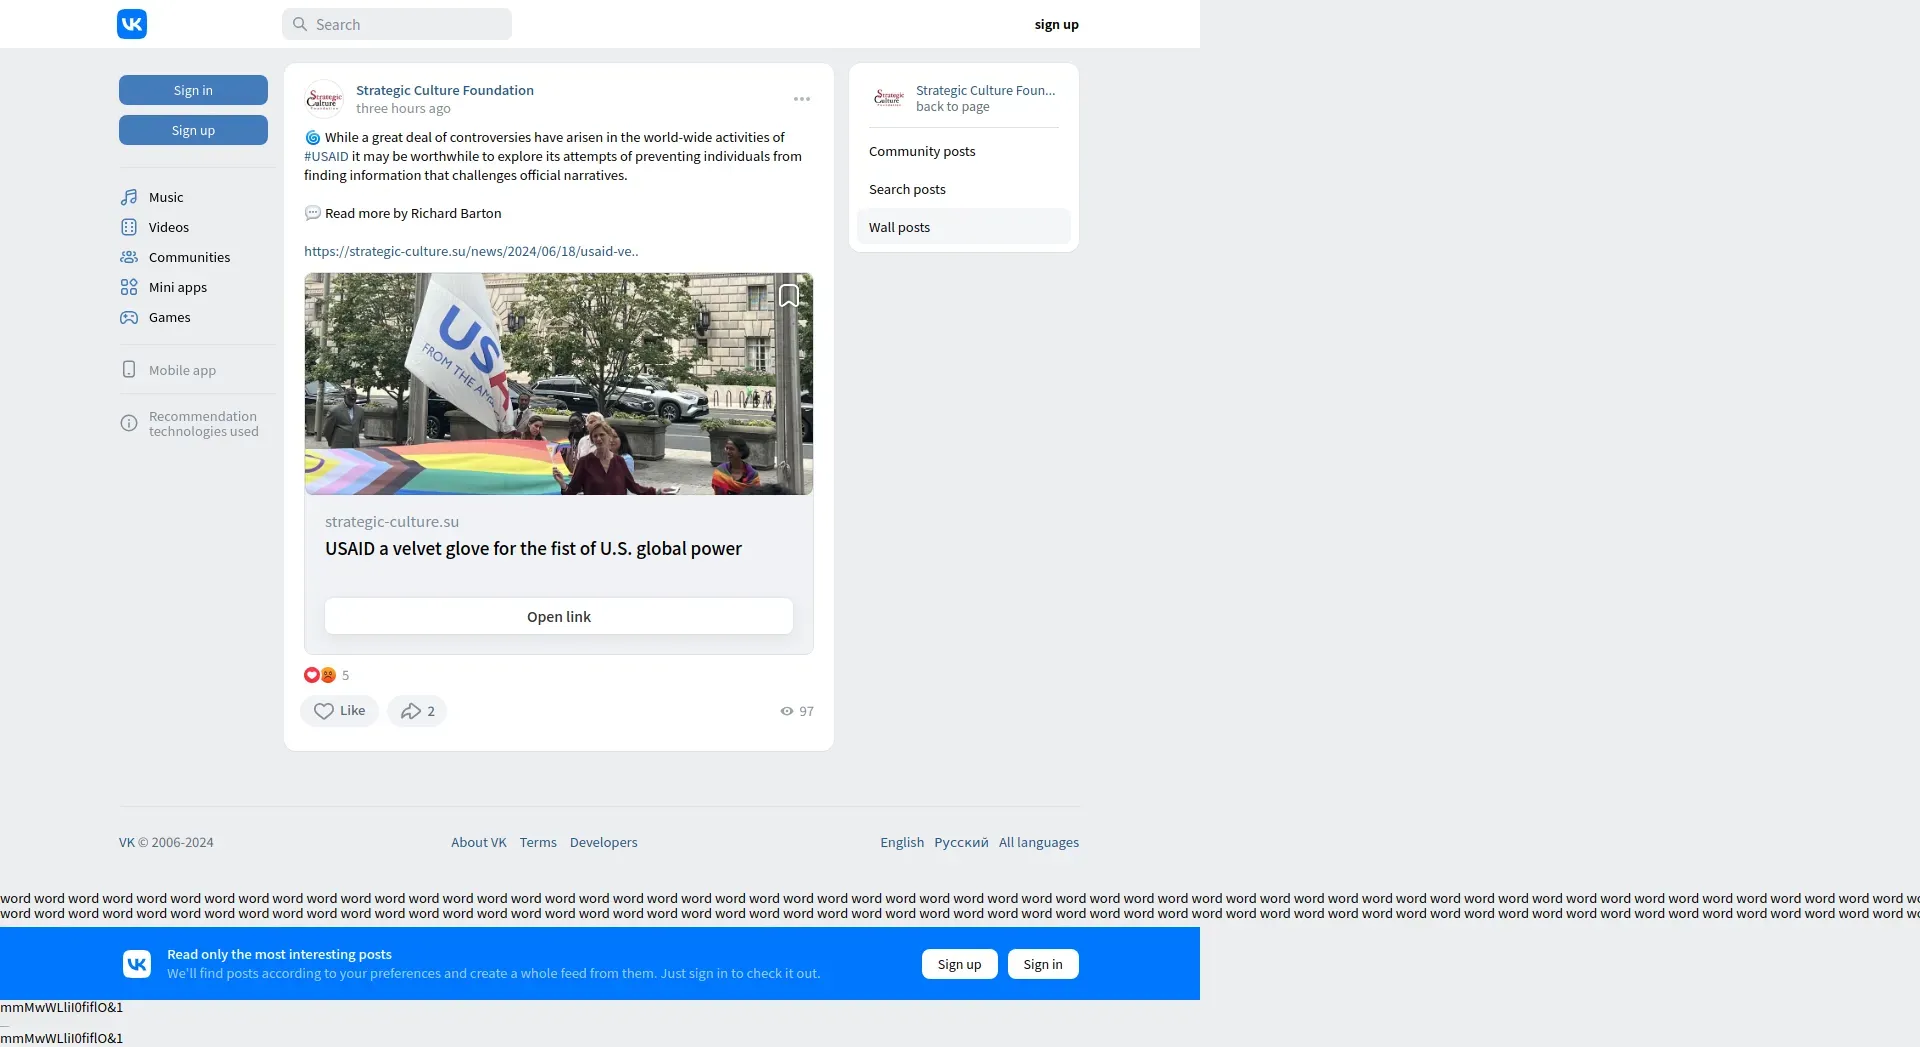Switch language to English

[x=902, y=842]
